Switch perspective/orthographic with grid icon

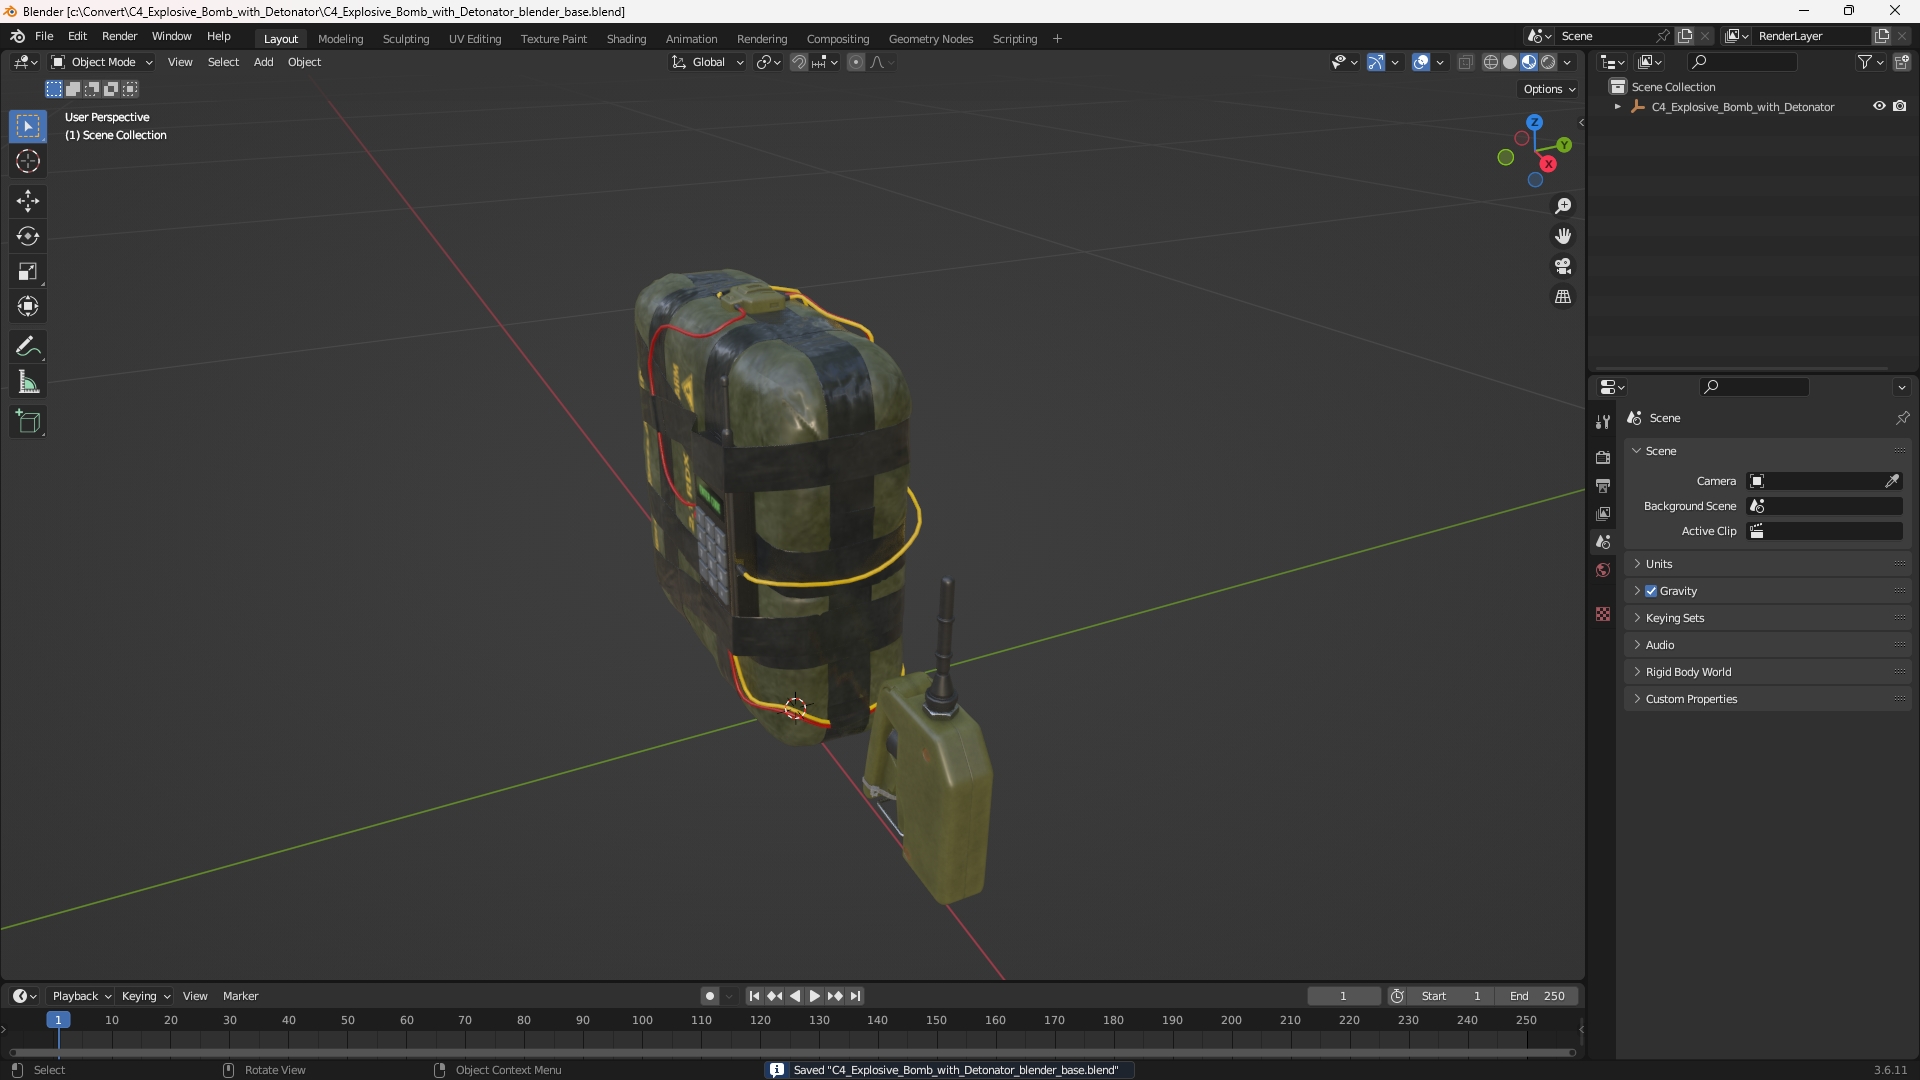click(1563, 297)
